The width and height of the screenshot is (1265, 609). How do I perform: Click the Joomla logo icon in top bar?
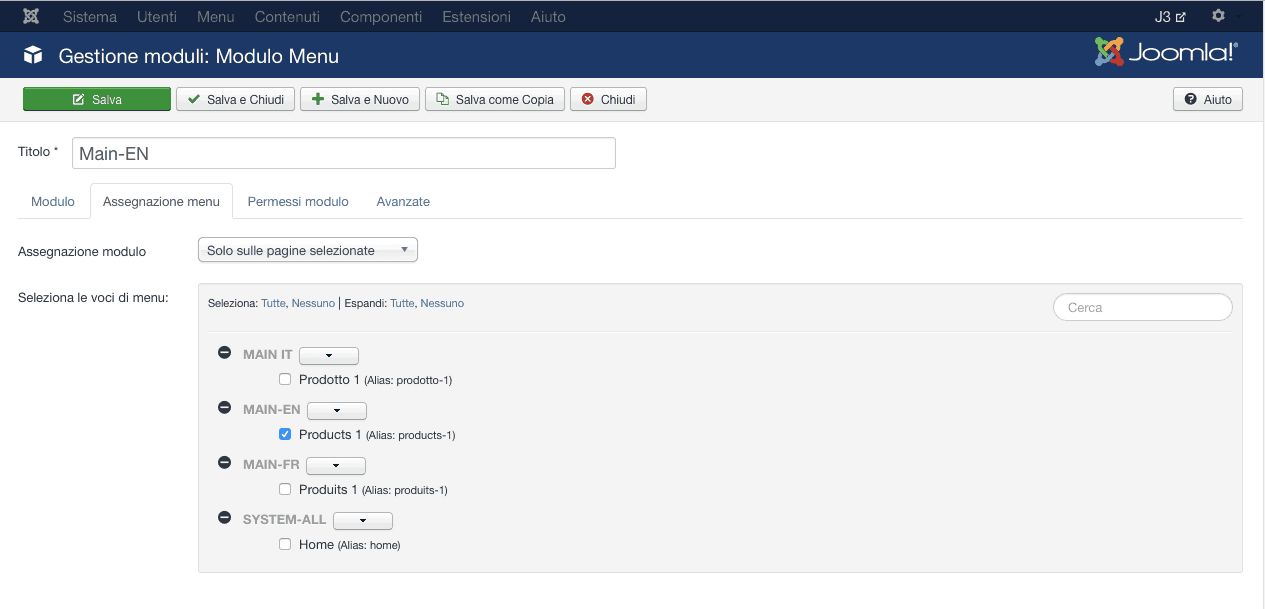click(x=31, y=16)
